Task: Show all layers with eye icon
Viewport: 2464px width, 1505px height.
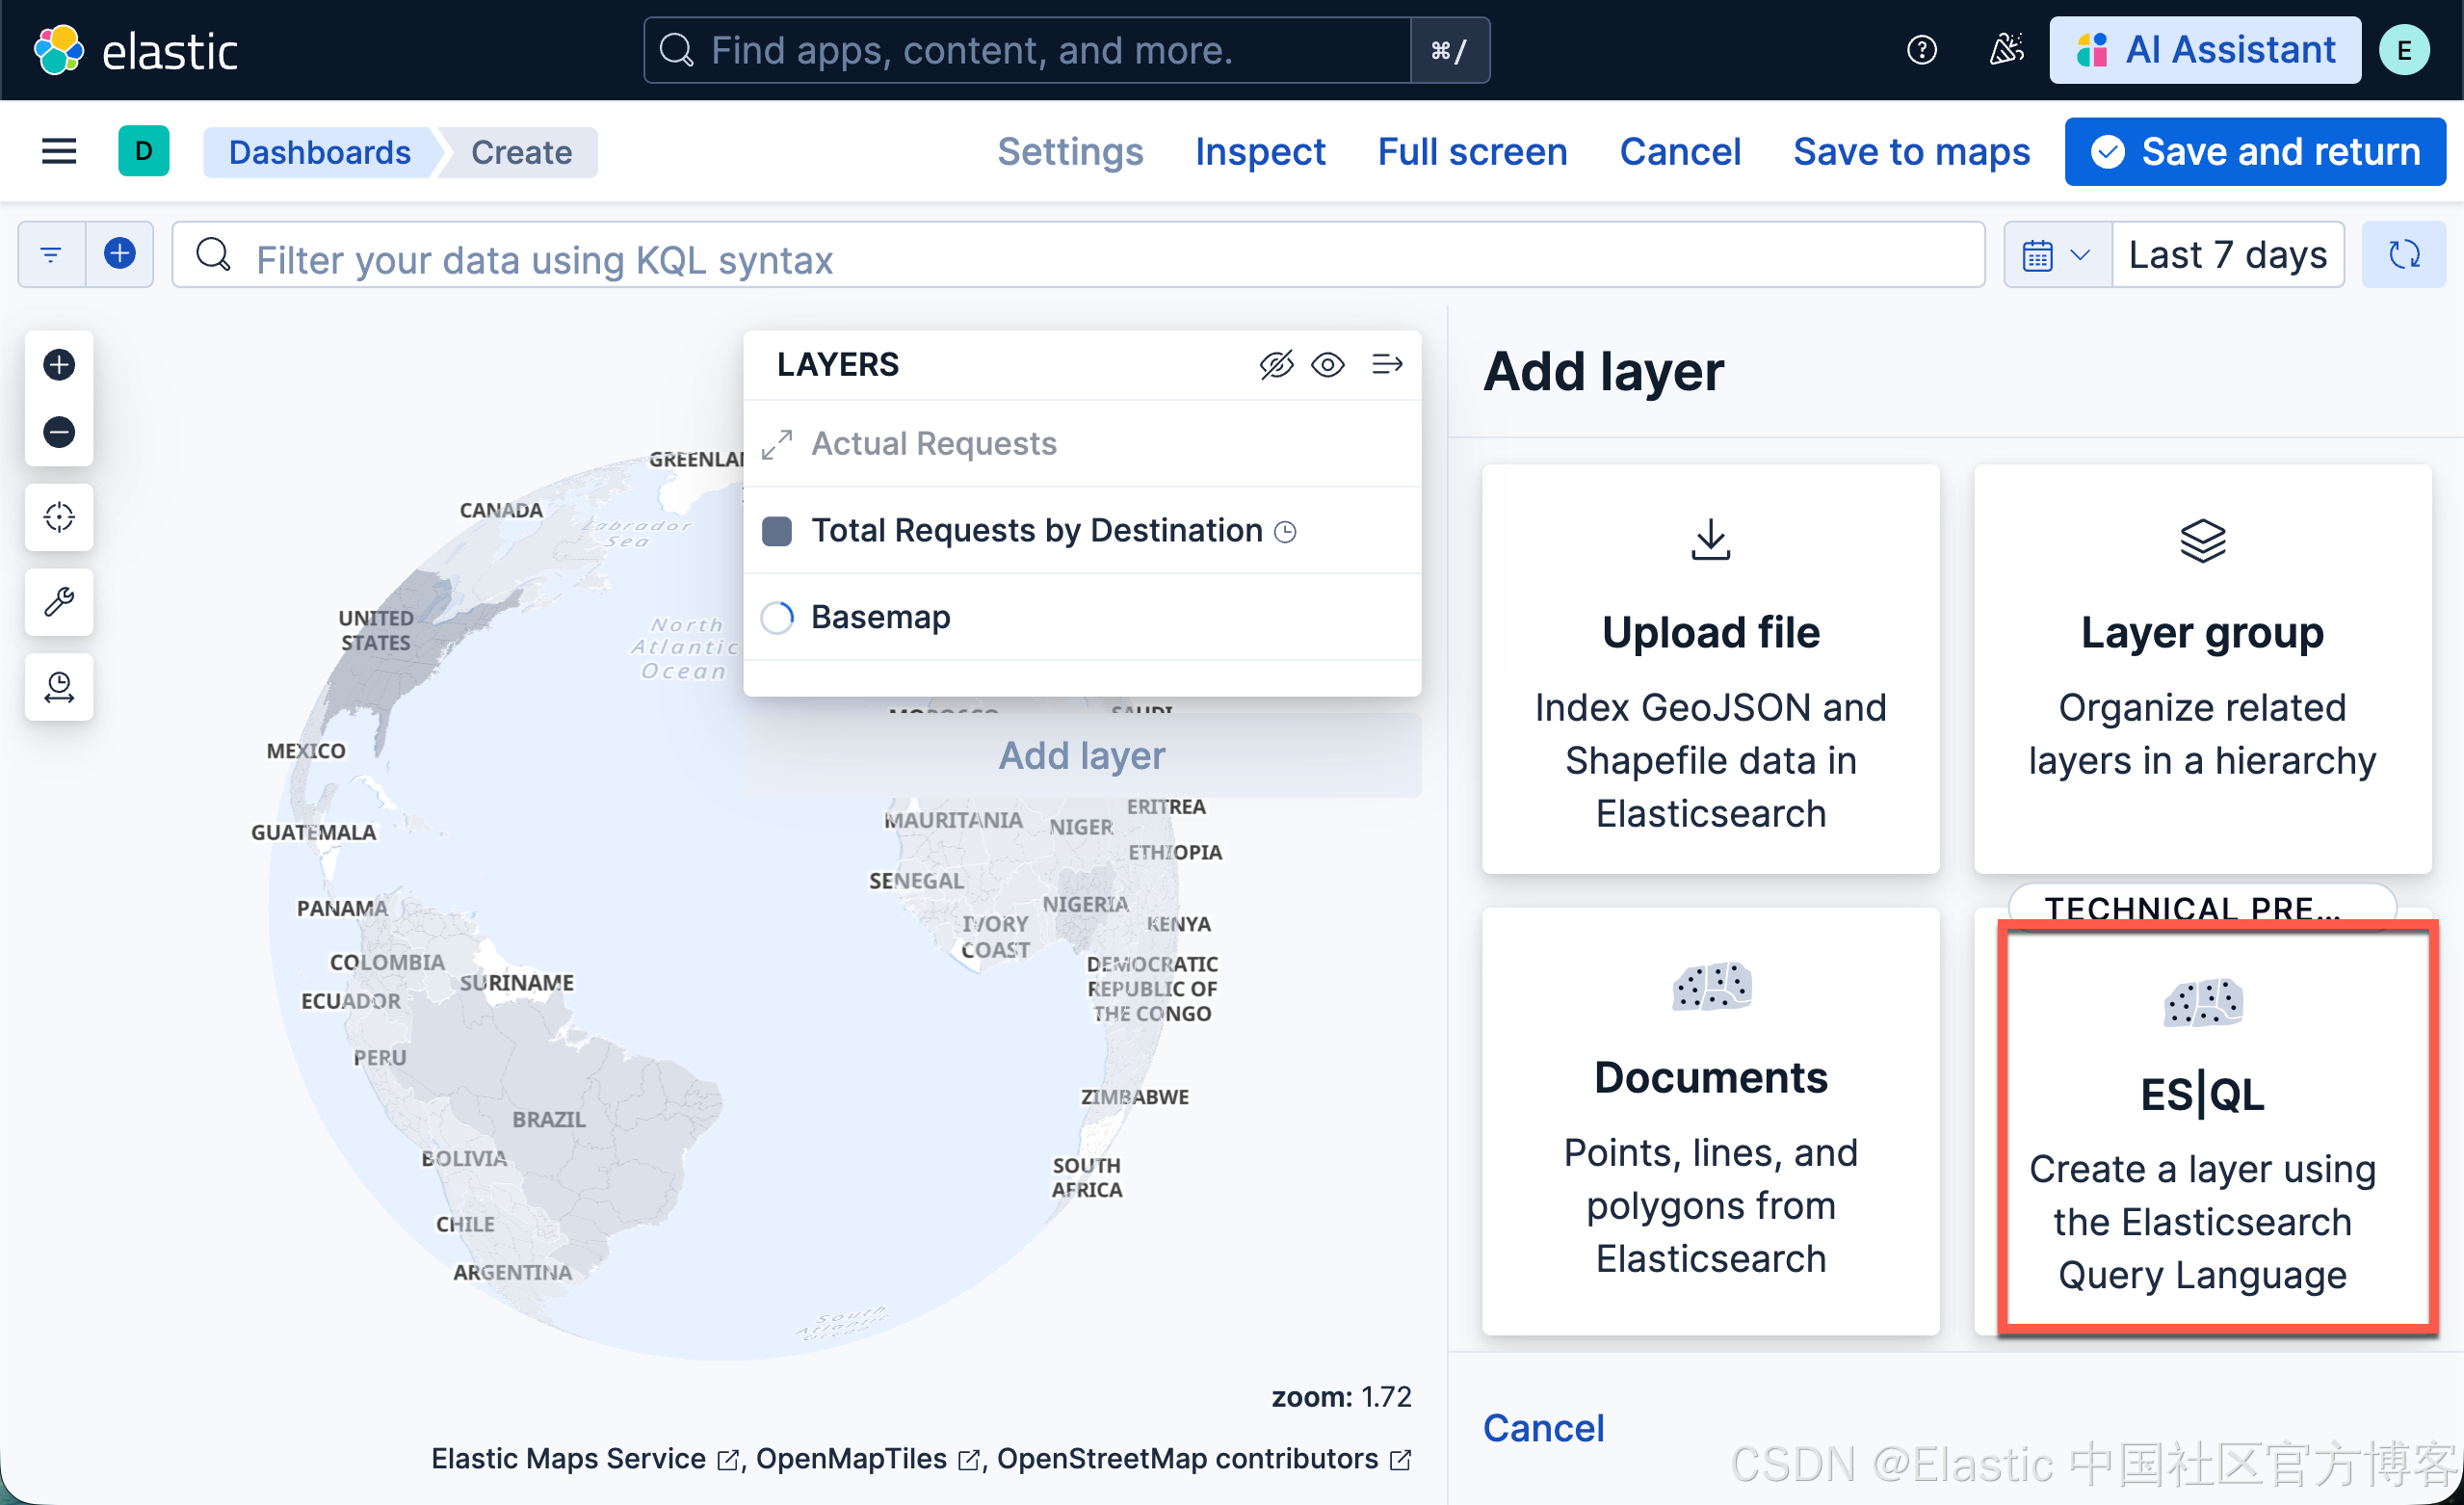Action: pos(1328,365)
